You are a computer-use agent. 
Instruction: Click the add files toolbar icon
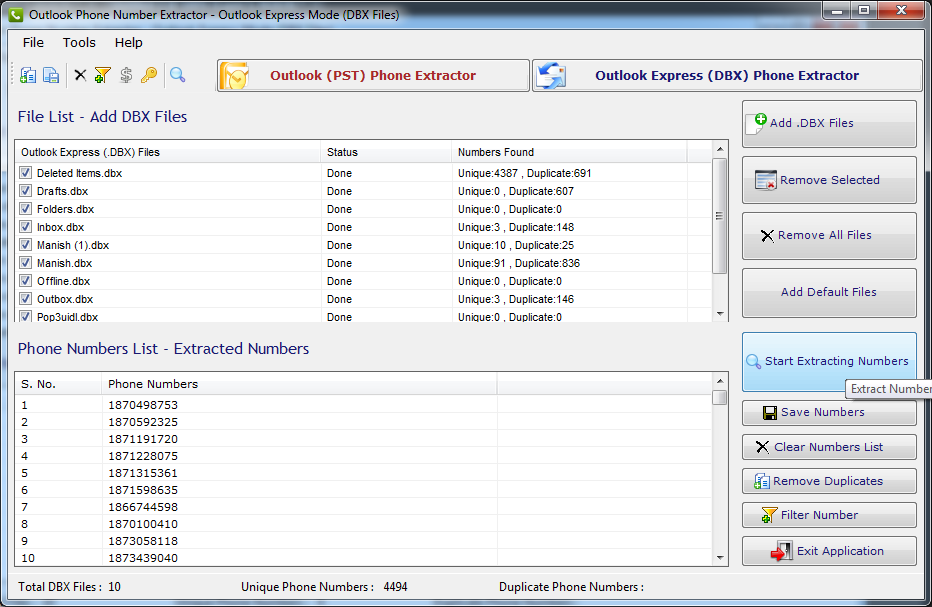[28, 75]
